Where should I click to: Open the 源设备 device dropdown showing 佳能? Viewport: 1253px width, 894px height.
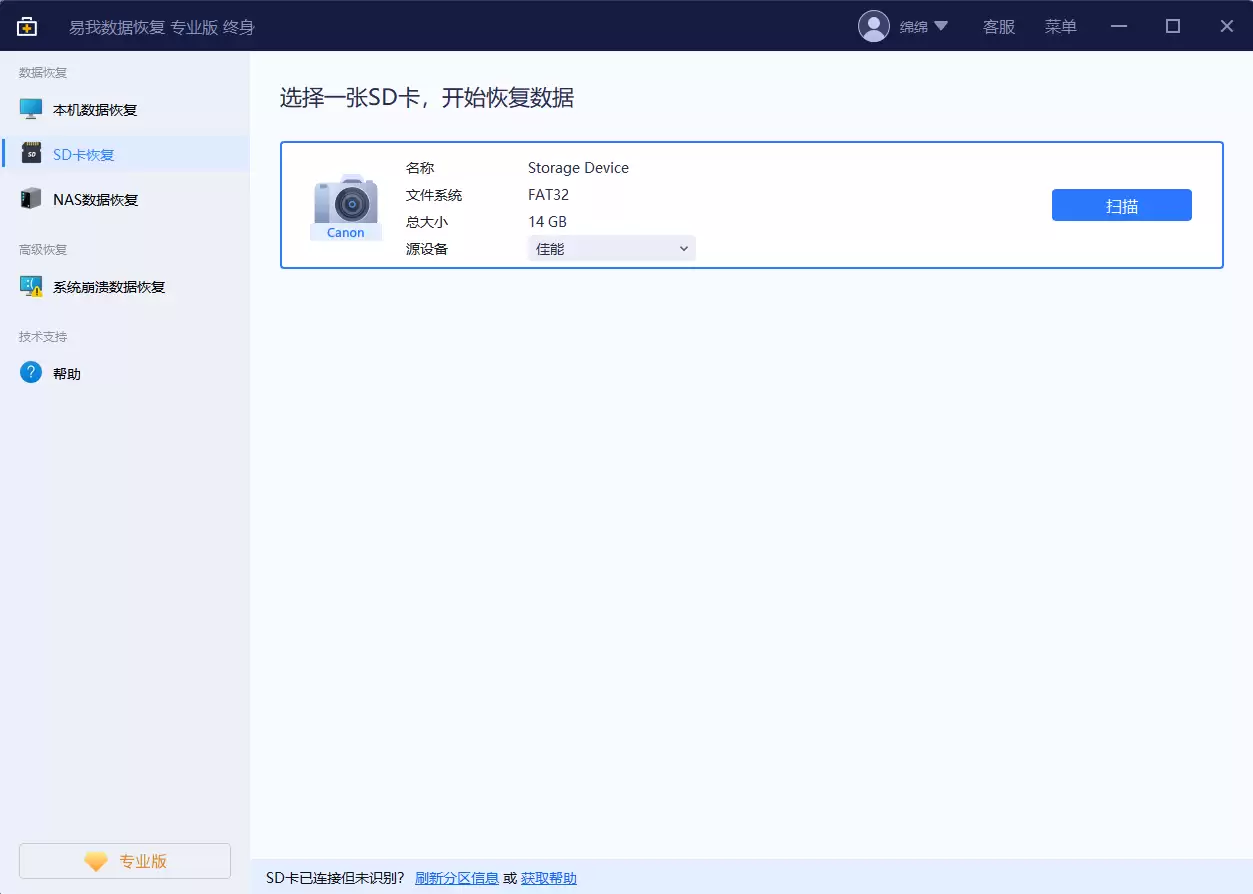[610, 248]
